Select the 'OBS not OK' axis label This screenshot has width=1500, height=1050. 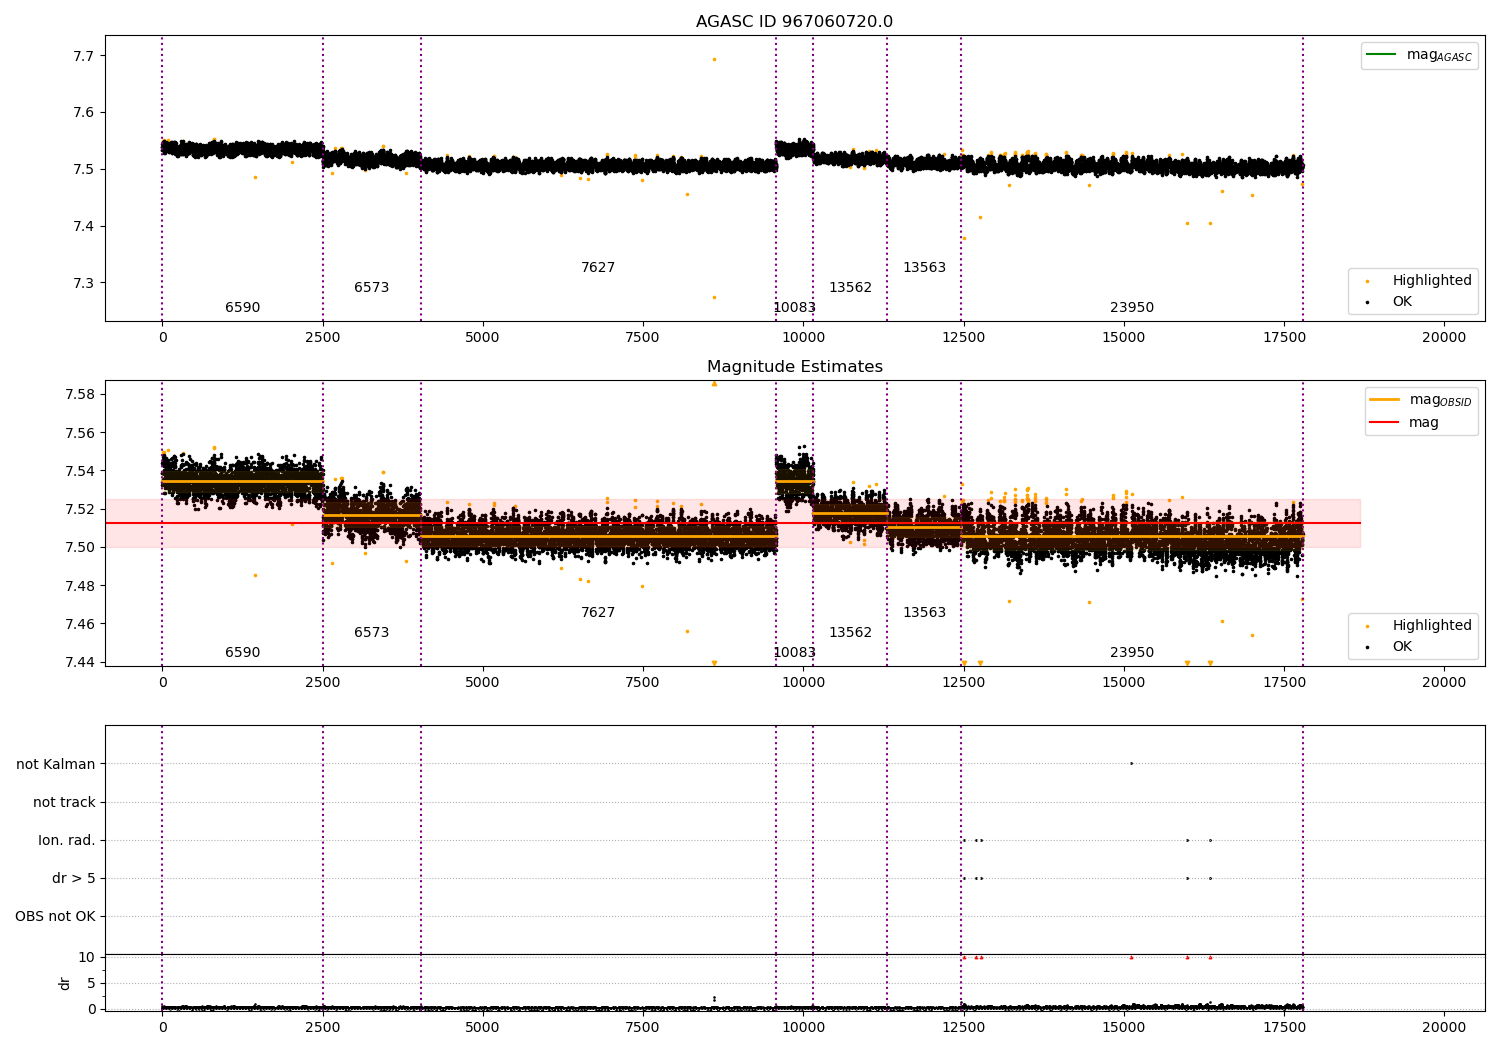point(56,916)
